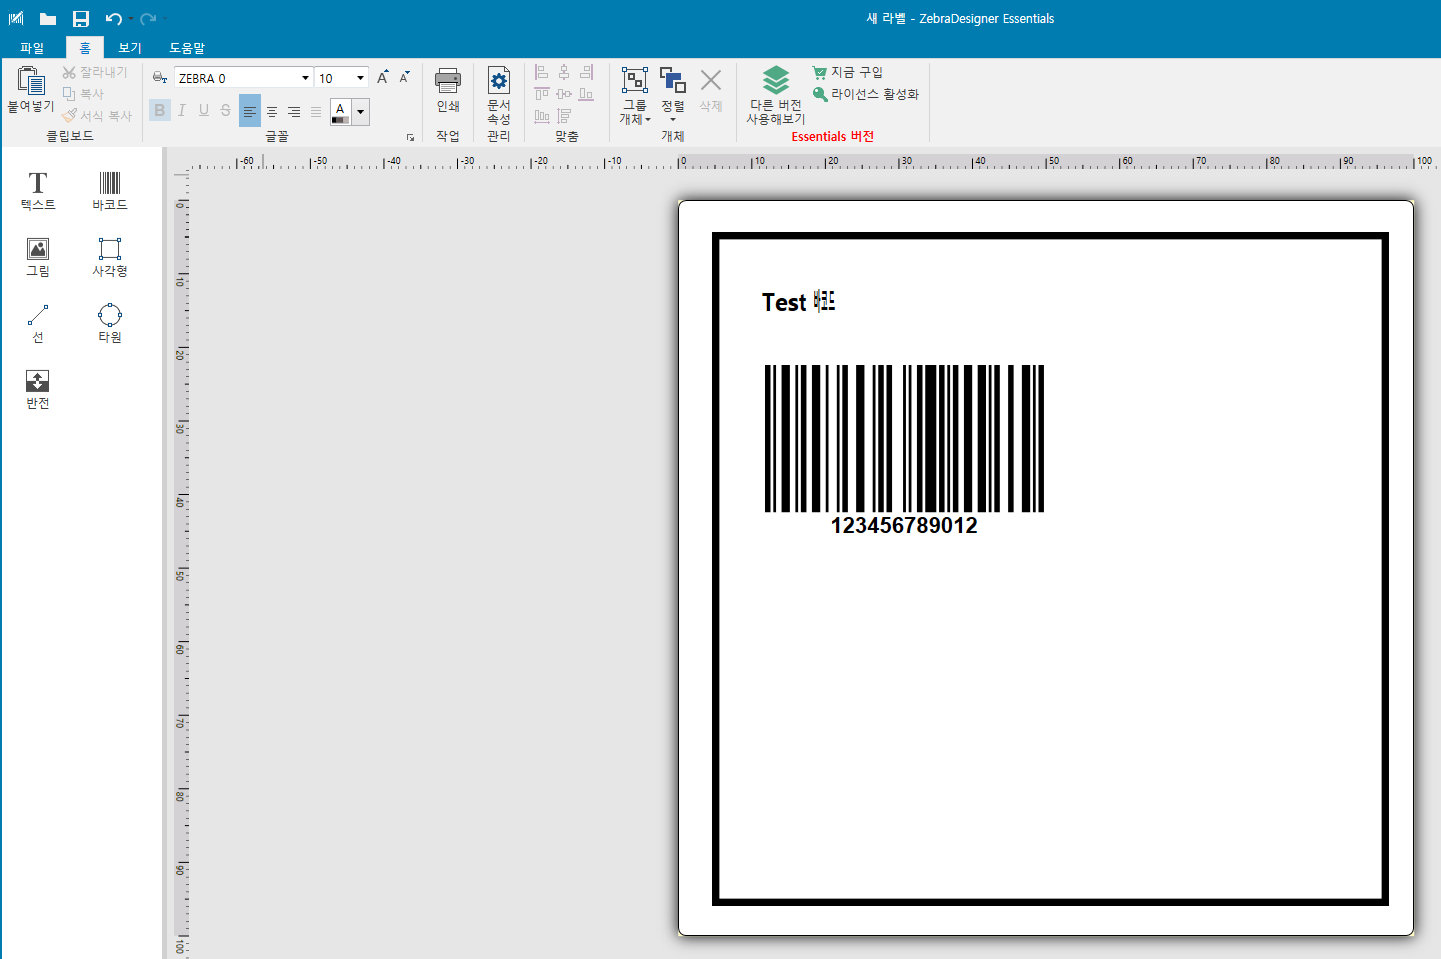The image size is (1441, 959).
Task: Click the ZebraDesigner app icon in title bar
Action: click(x=16, y=19)
